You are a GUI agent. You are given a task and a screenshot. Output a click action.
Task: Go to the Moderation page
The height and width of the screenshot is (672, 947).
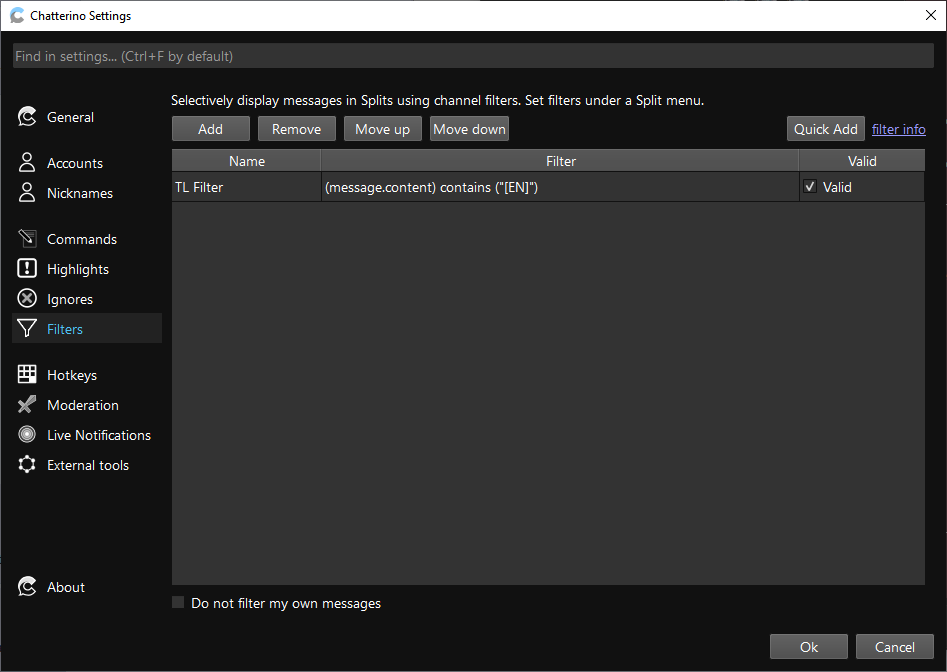point(83,405)
